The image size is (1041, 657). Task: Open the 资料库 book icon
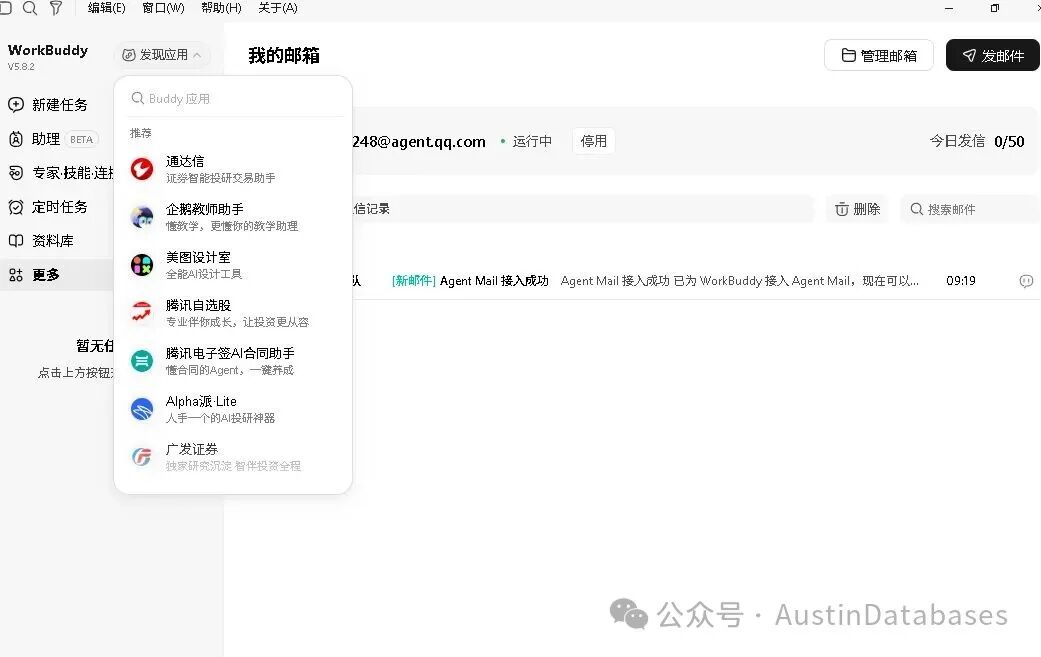click(16, 240)
